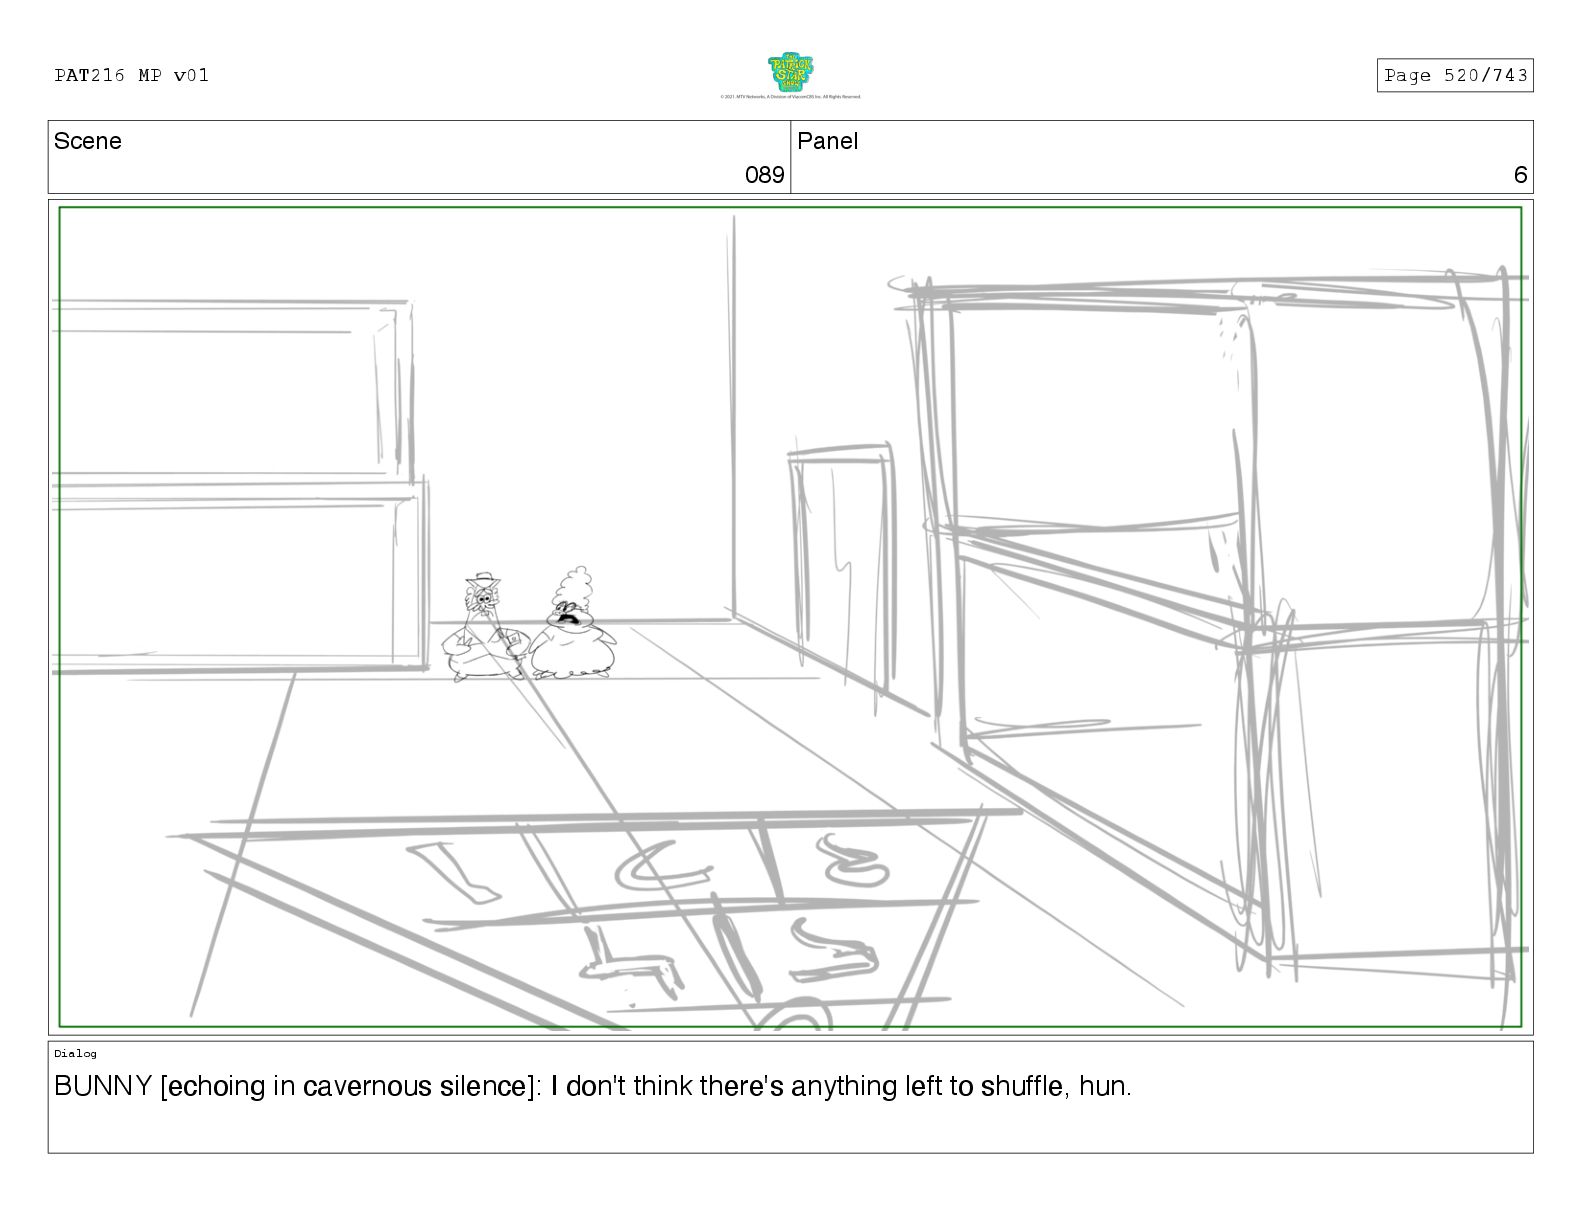1582x1225 pixels.
Task: Click the copyright notice under the logo
Action: click(x=790, y=97)
